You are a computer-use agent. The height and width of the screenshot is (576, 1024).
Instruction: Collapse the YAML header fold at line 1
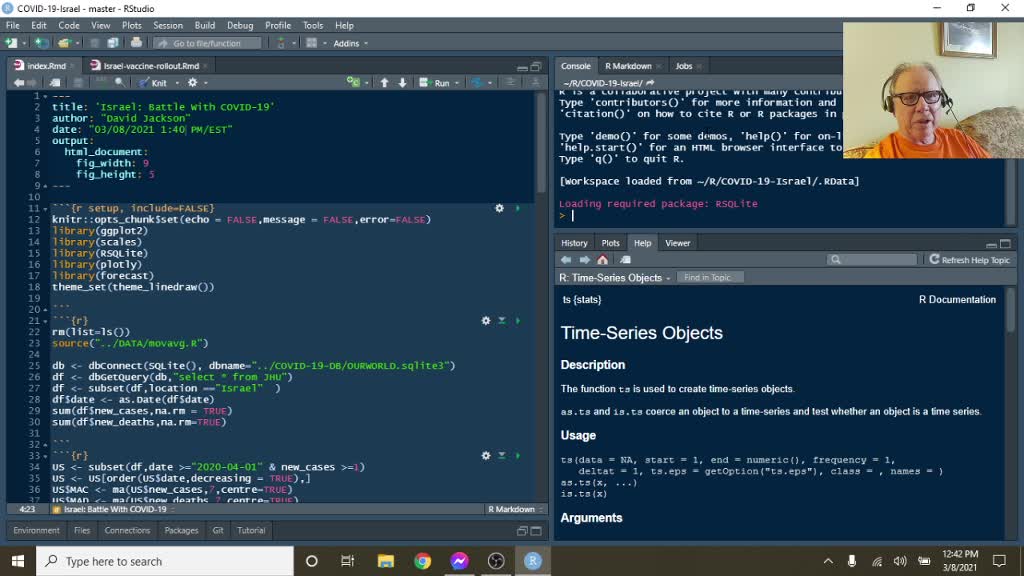point(44,96)
